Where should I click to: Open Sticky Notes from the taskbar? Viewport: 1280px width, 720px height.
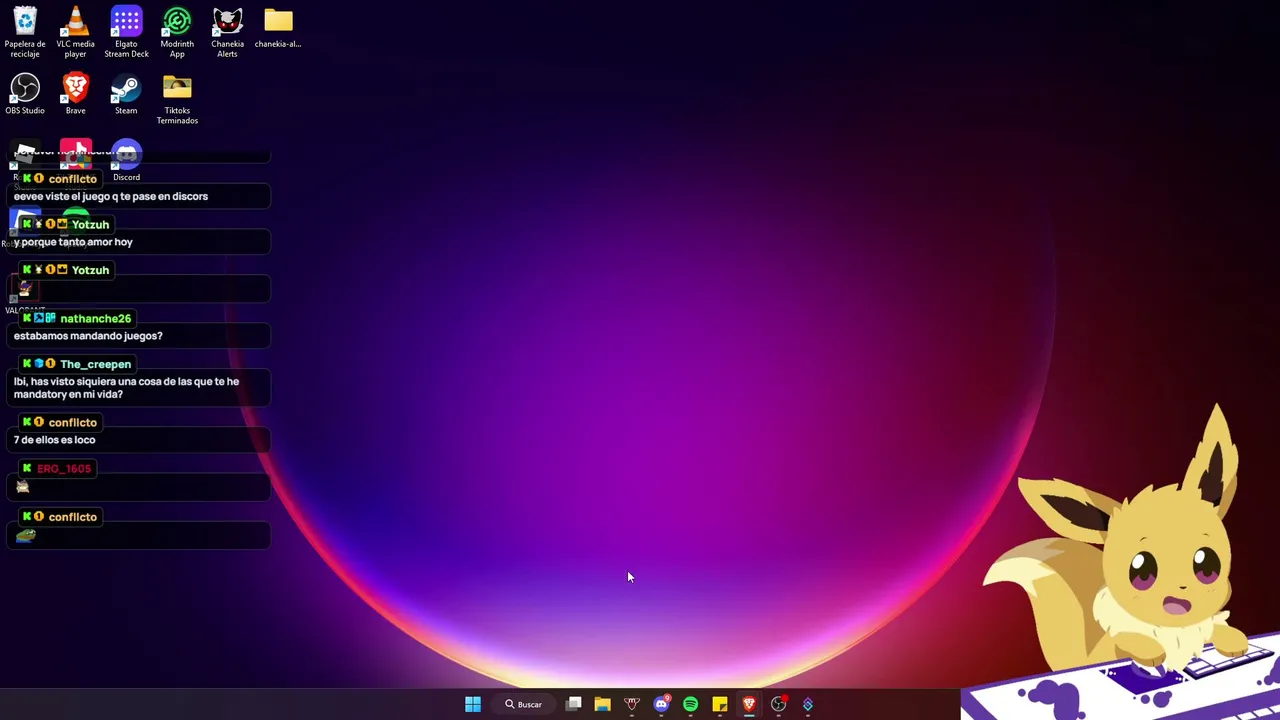720,705
